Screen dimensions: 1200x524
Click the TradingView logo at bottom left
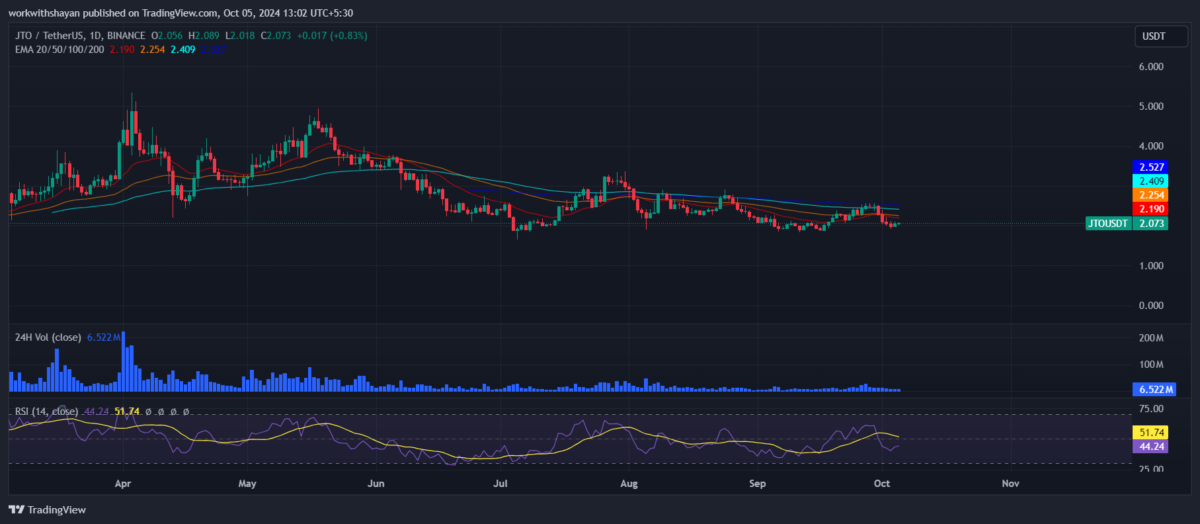click(48, 509)
